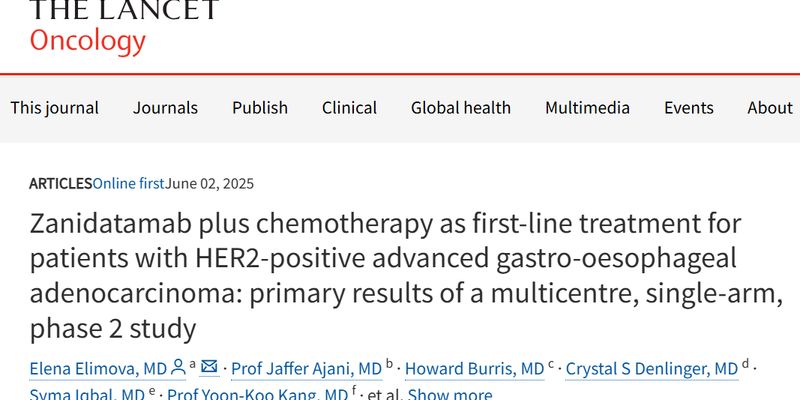Open the This journal menu

55,108
